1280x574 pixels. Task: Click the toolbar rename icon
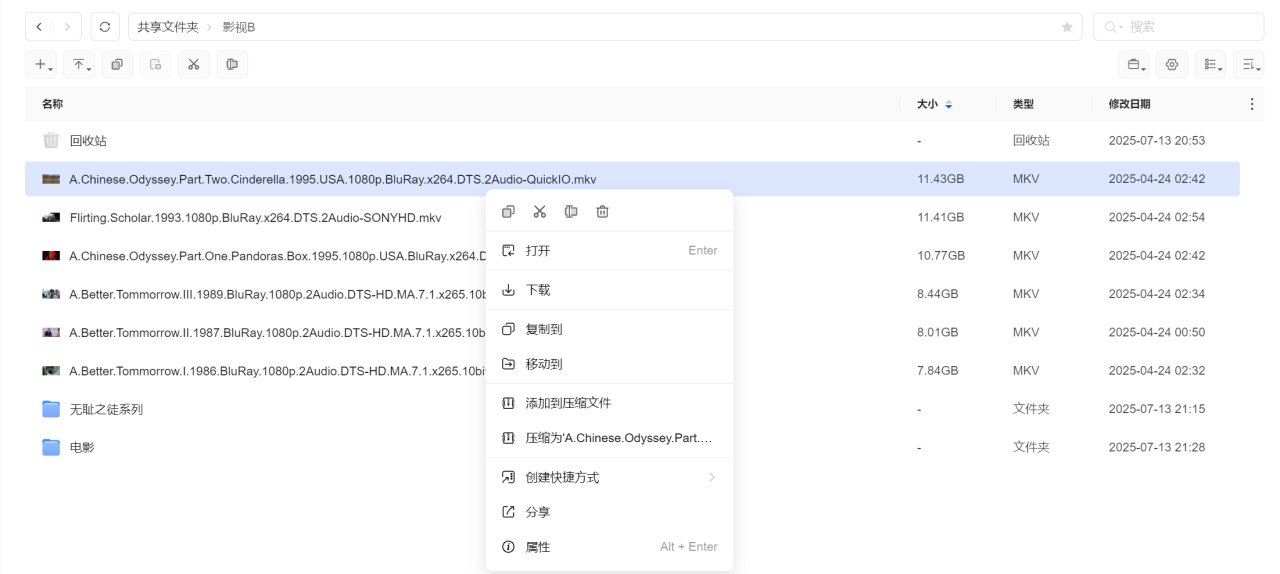(x=232, y=64)
